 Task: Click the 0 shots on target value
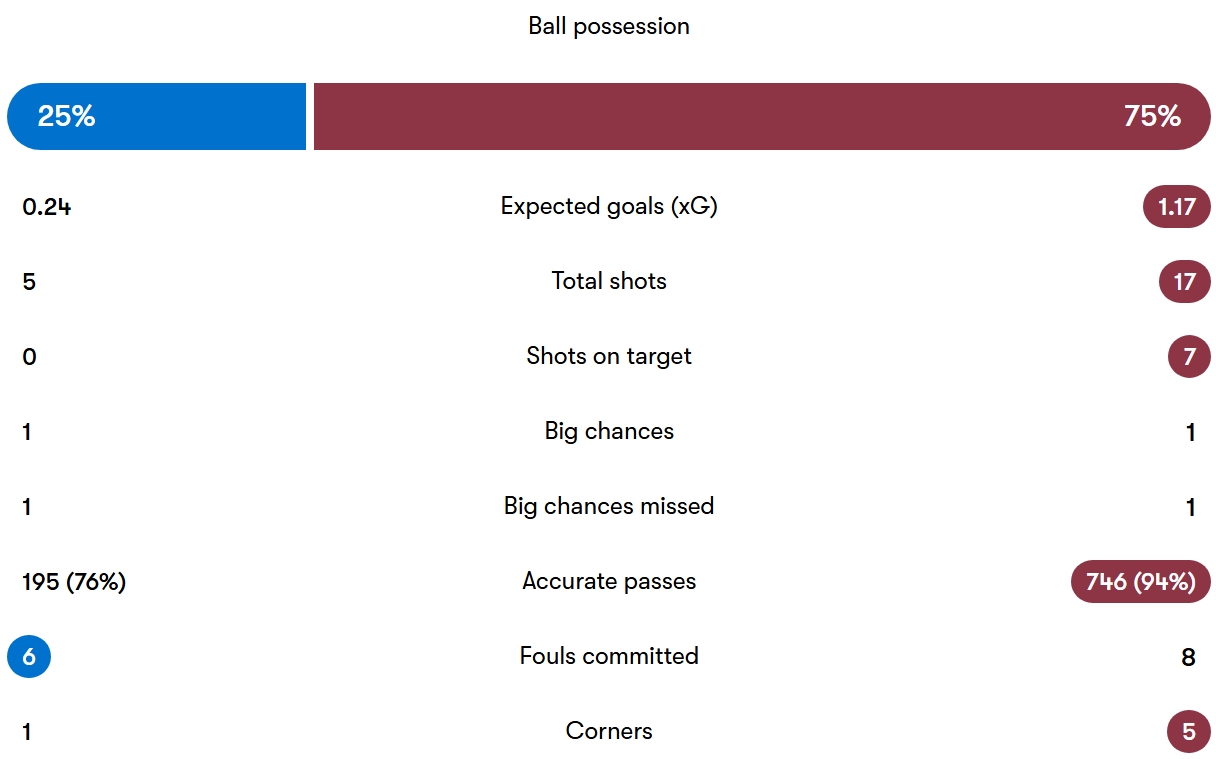click(29, 357)
